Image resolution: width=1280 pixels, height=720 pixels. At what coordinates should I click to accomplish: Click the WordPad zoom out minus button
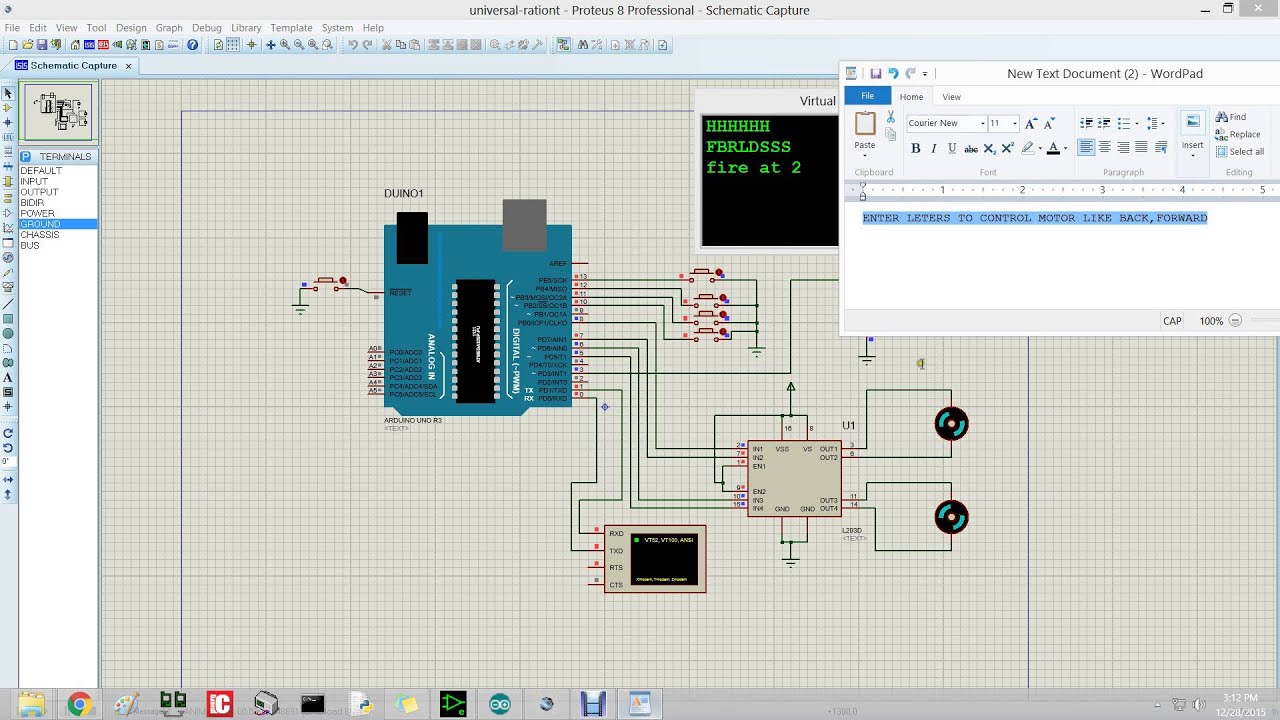pyautogui.click(x=1235, y=321)
